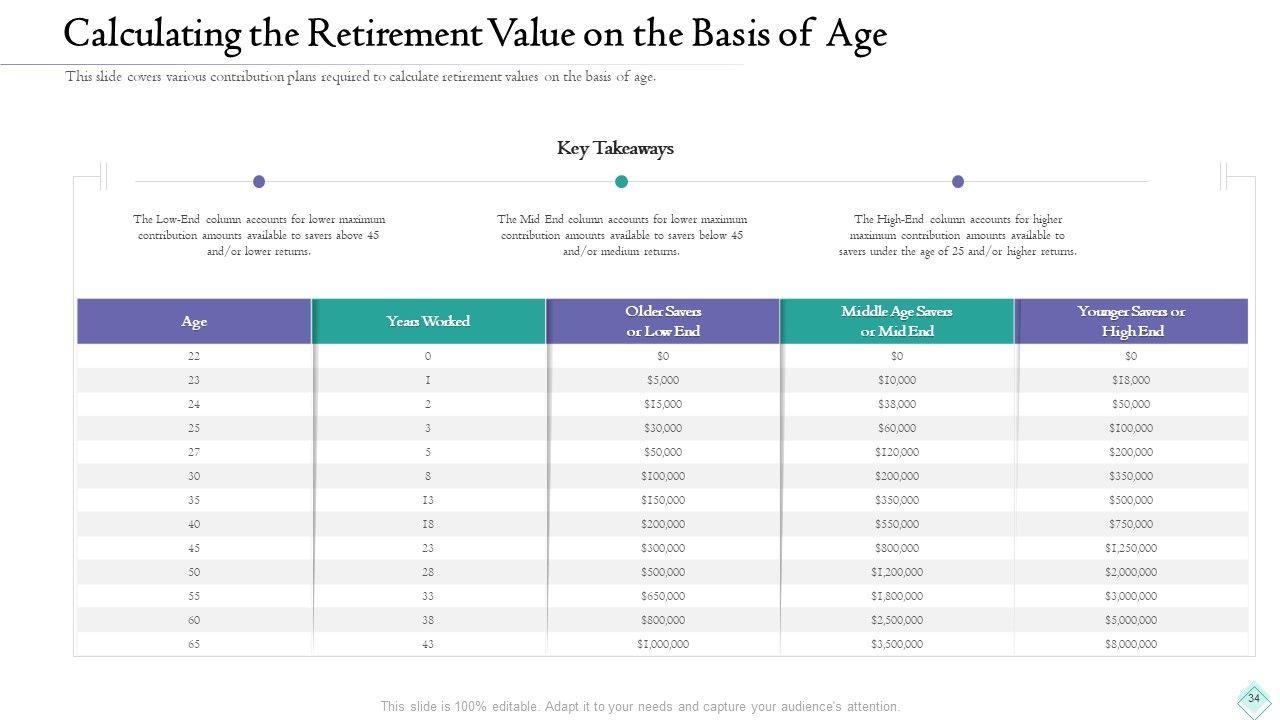Select the Years Worked column header
The width and height of the screenshot is (1280, 720).
tap(428, 322)
